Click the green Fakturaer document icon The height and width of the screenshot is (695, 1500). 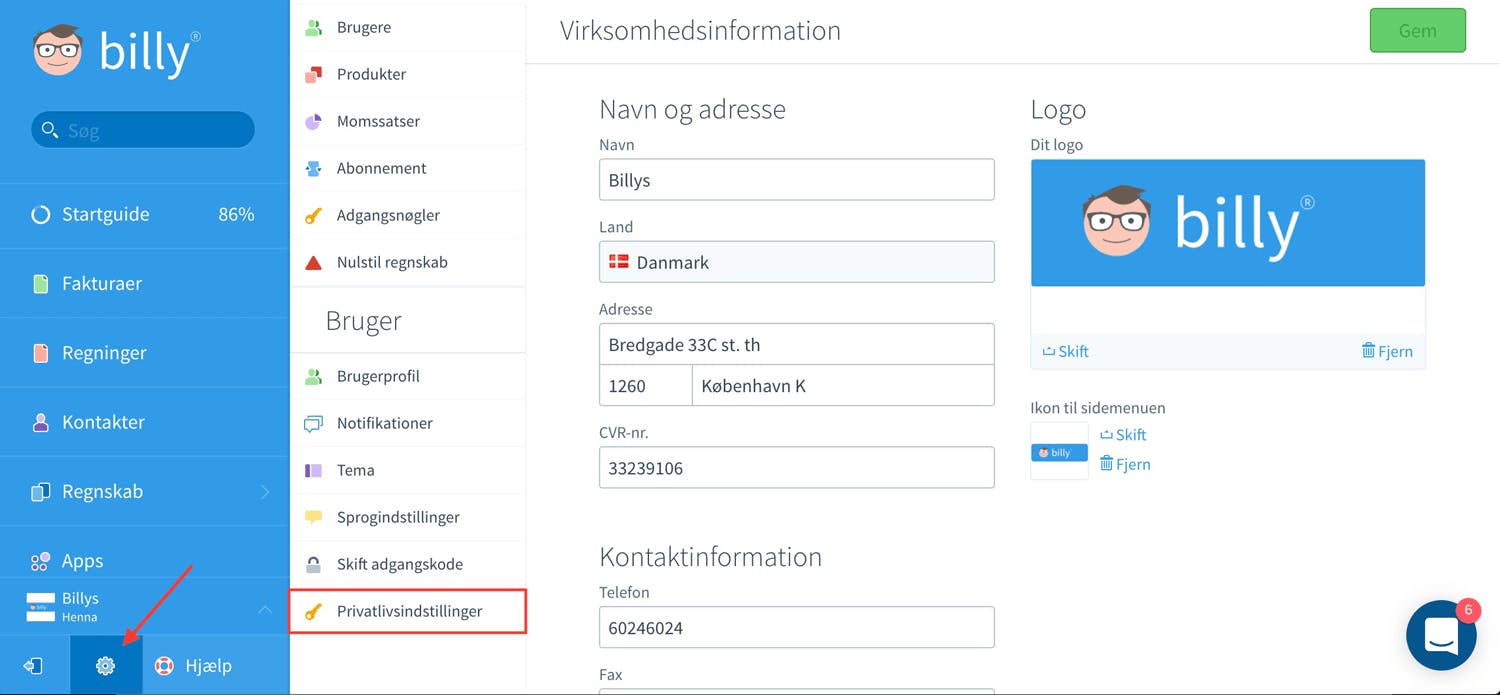(40, 284)
